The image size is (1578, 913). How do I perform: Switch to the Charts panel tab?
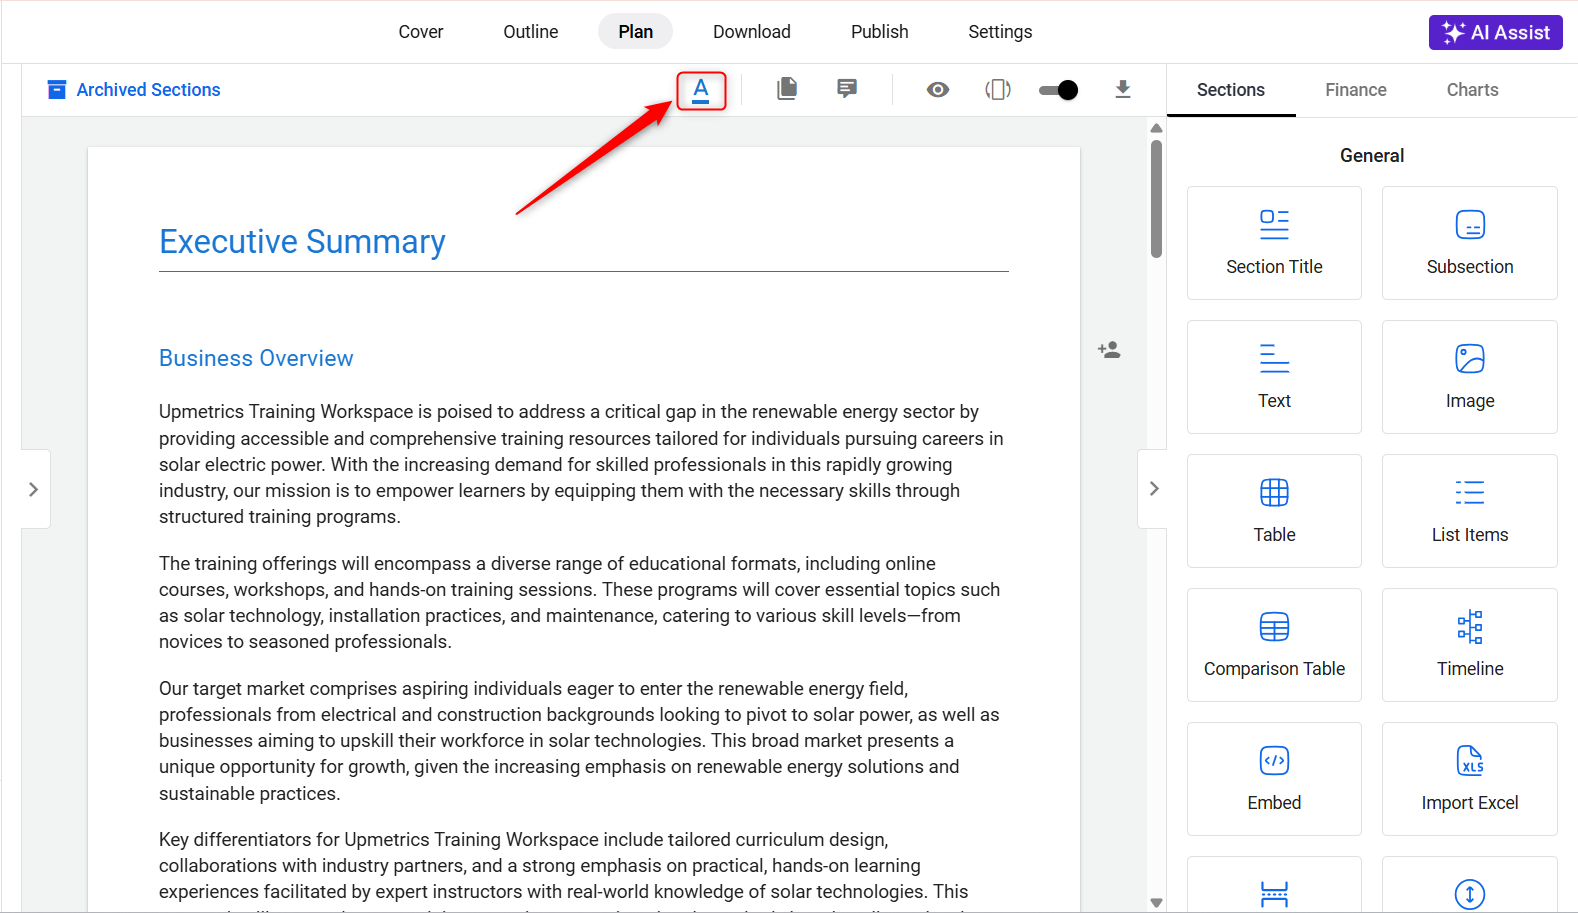click(1473, 90)
